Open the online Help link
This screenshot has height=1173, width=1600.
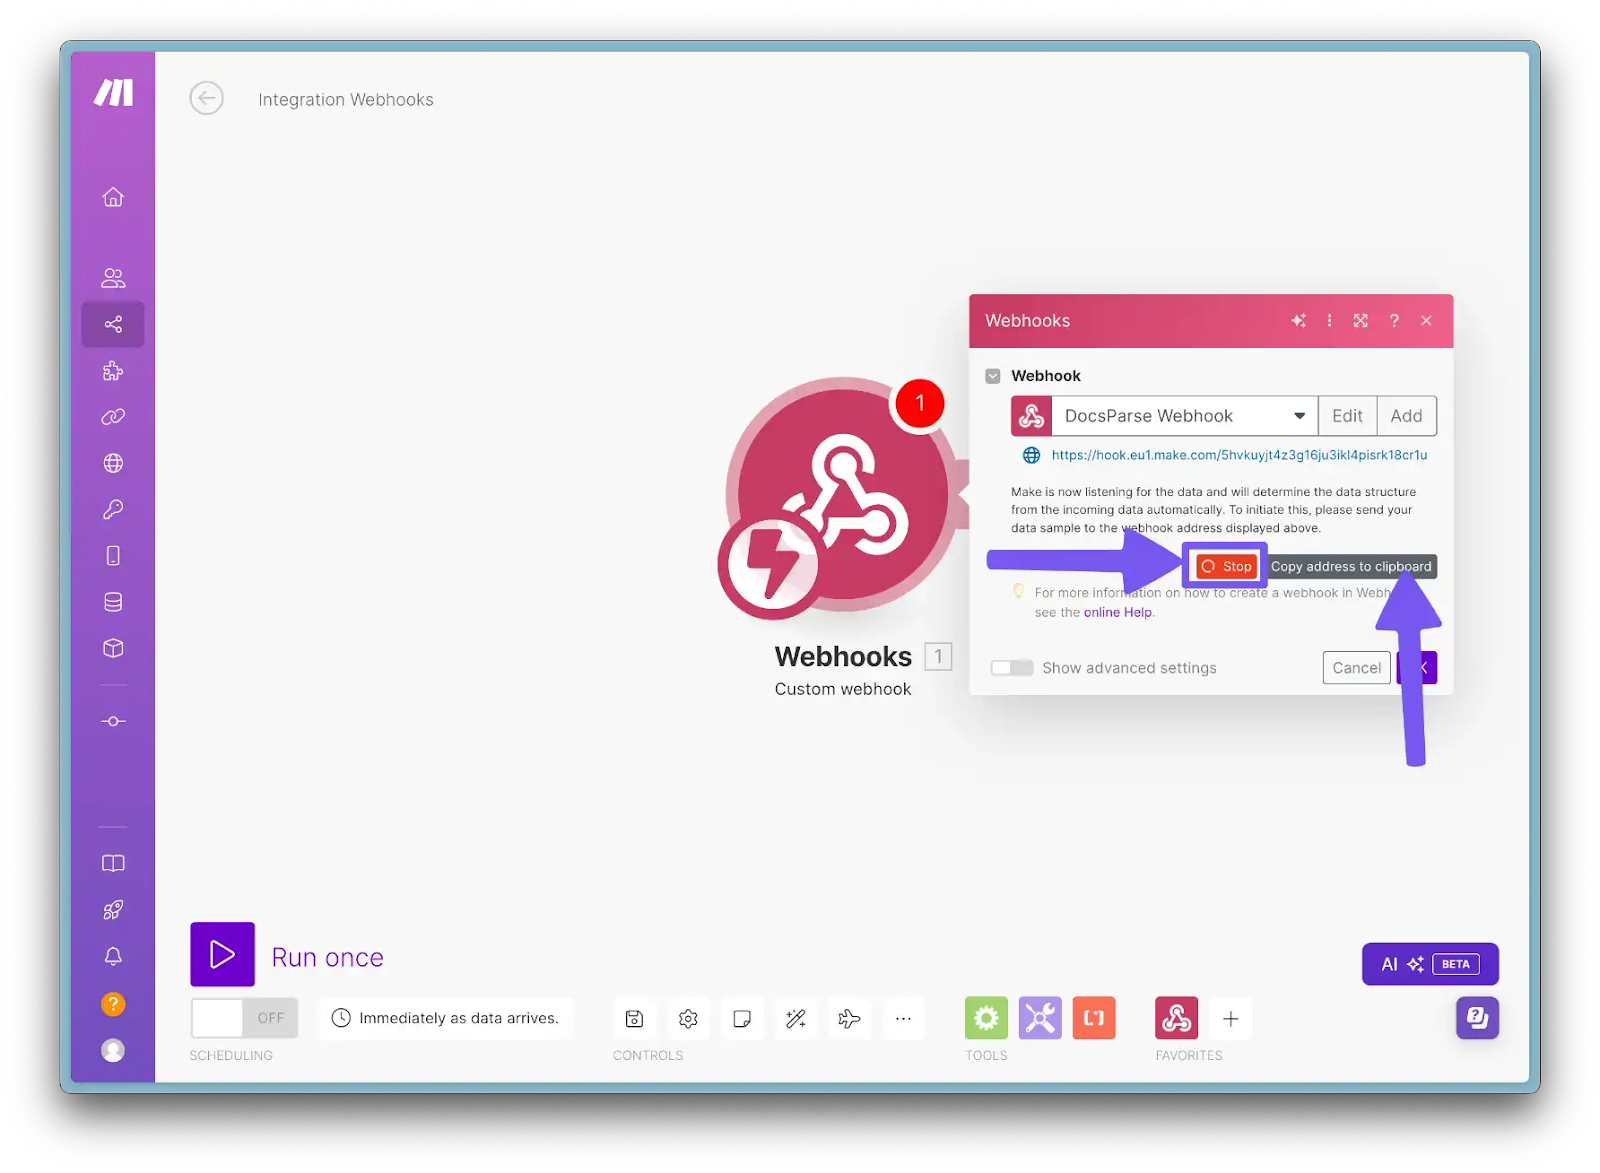click(1117, 612)
